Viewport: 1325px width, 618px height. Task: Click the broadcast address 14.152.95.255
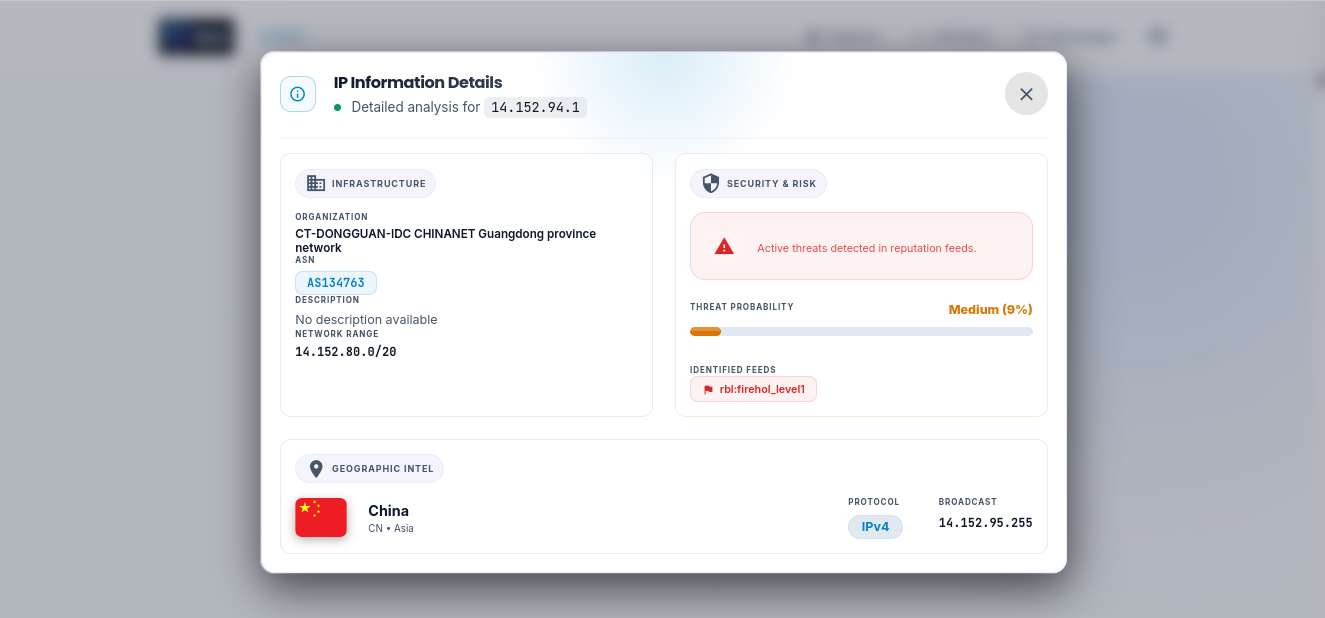pyautogui.click(x=985, y=523)
